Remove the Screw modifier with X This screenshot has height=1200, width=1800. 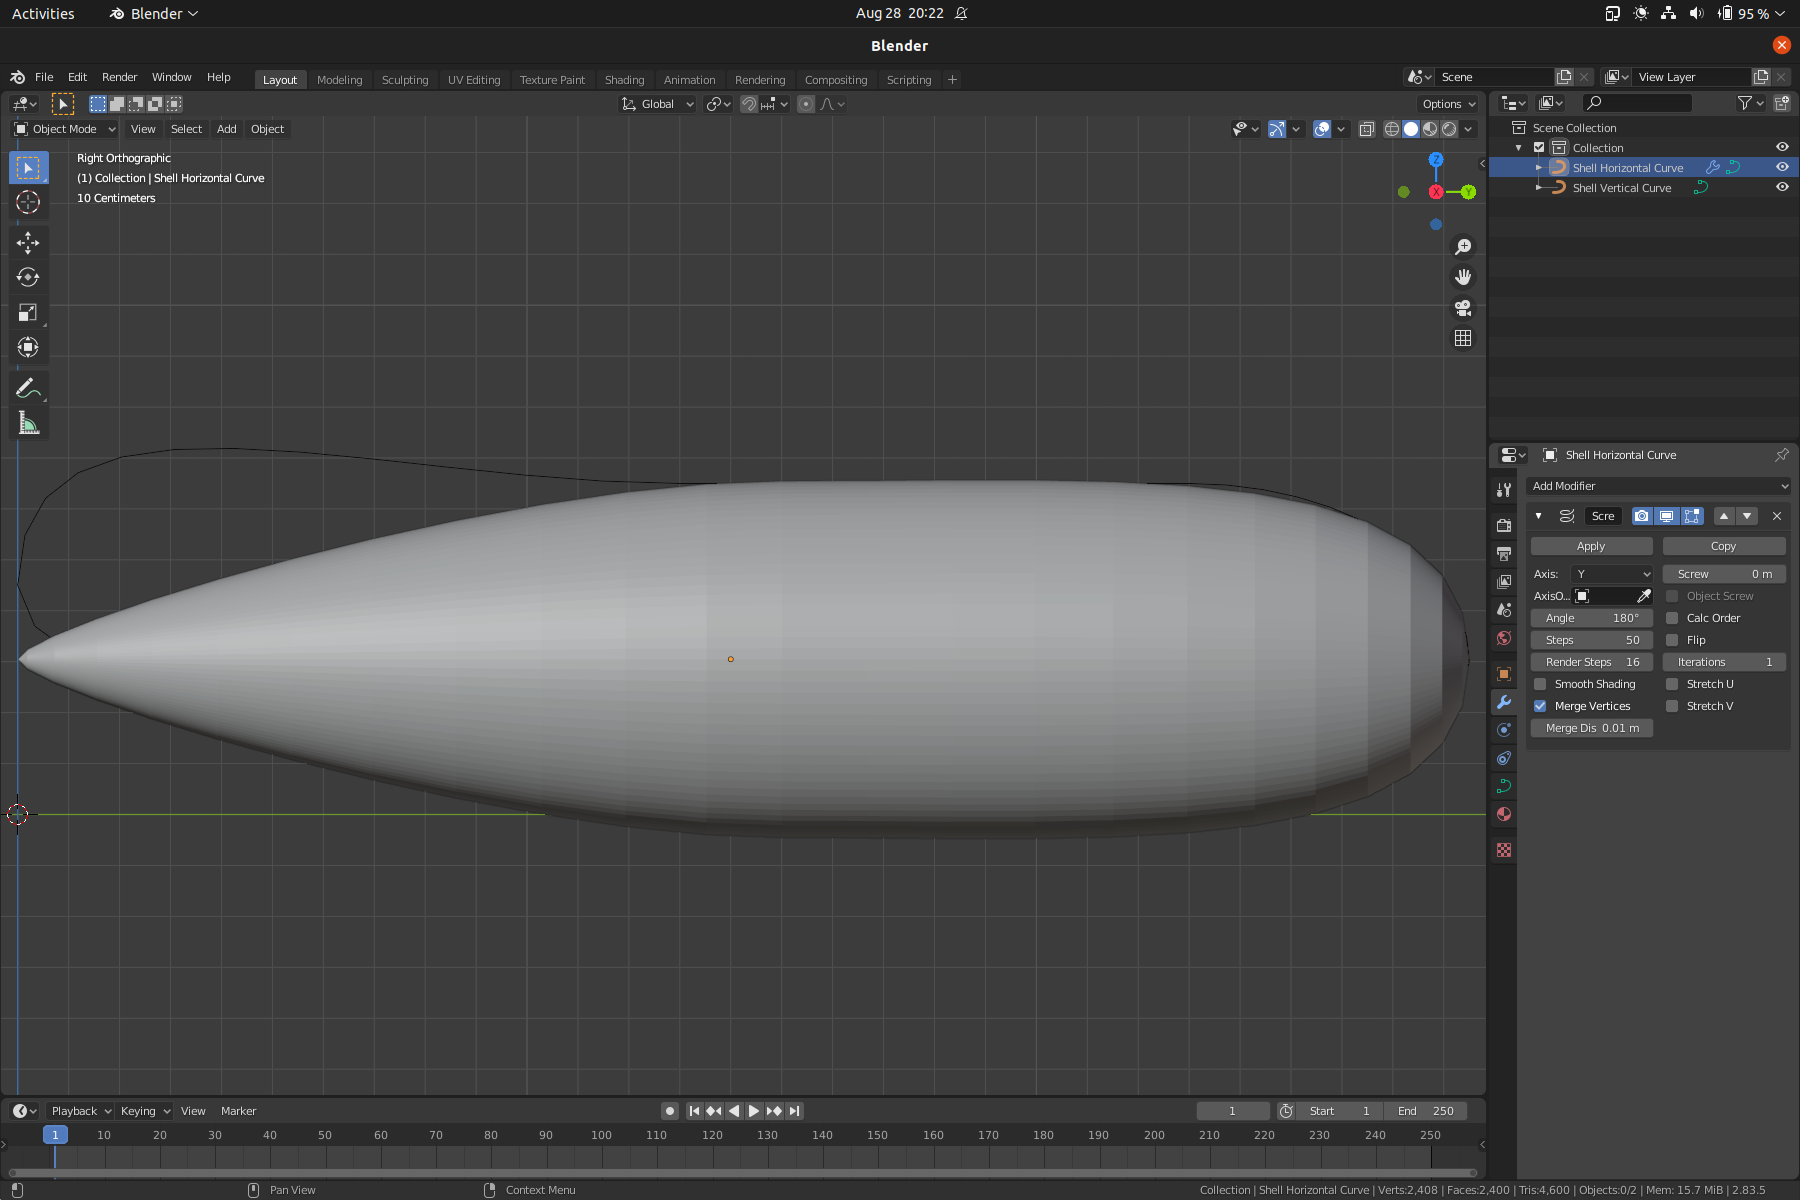(x=1777, y=516)
